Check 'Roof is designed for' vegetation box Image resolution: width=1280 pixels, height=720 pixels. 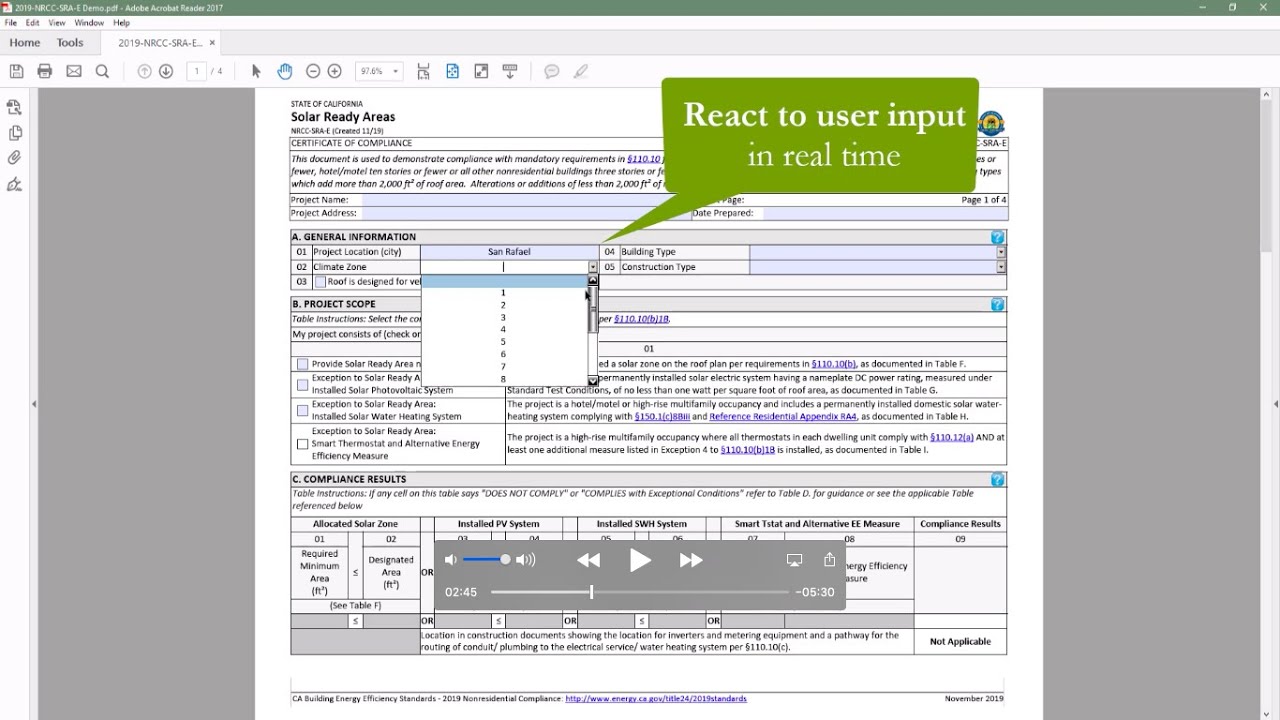(320, 282)
